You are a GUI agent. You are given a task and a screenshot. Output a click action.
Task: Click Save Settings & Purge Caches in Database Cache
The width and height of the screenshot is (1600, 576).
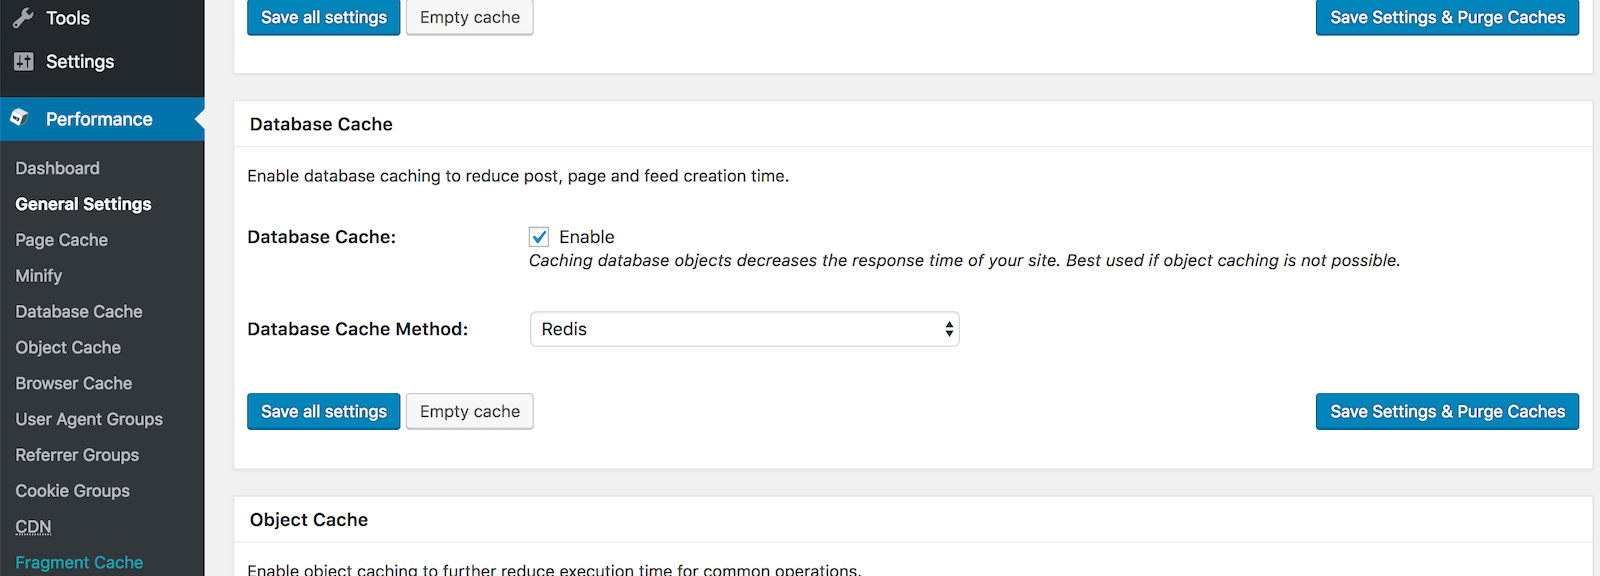click(x=1446, y=412)
